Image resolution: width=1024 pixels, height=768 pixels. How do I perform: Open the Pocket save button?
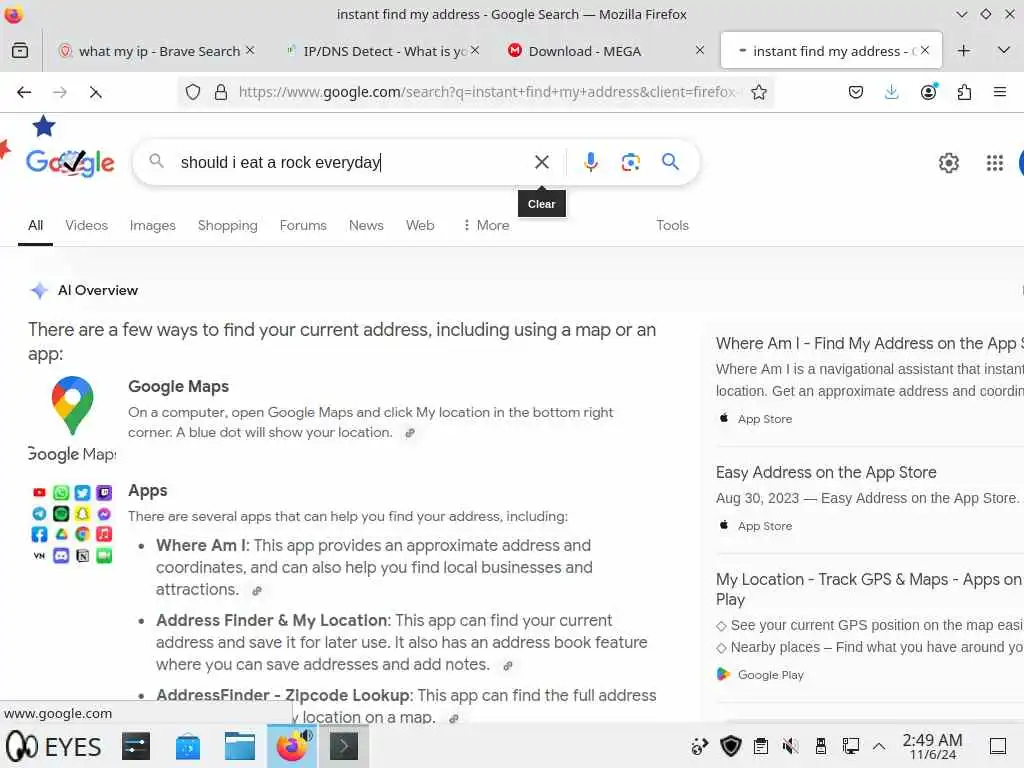(856, 92)
